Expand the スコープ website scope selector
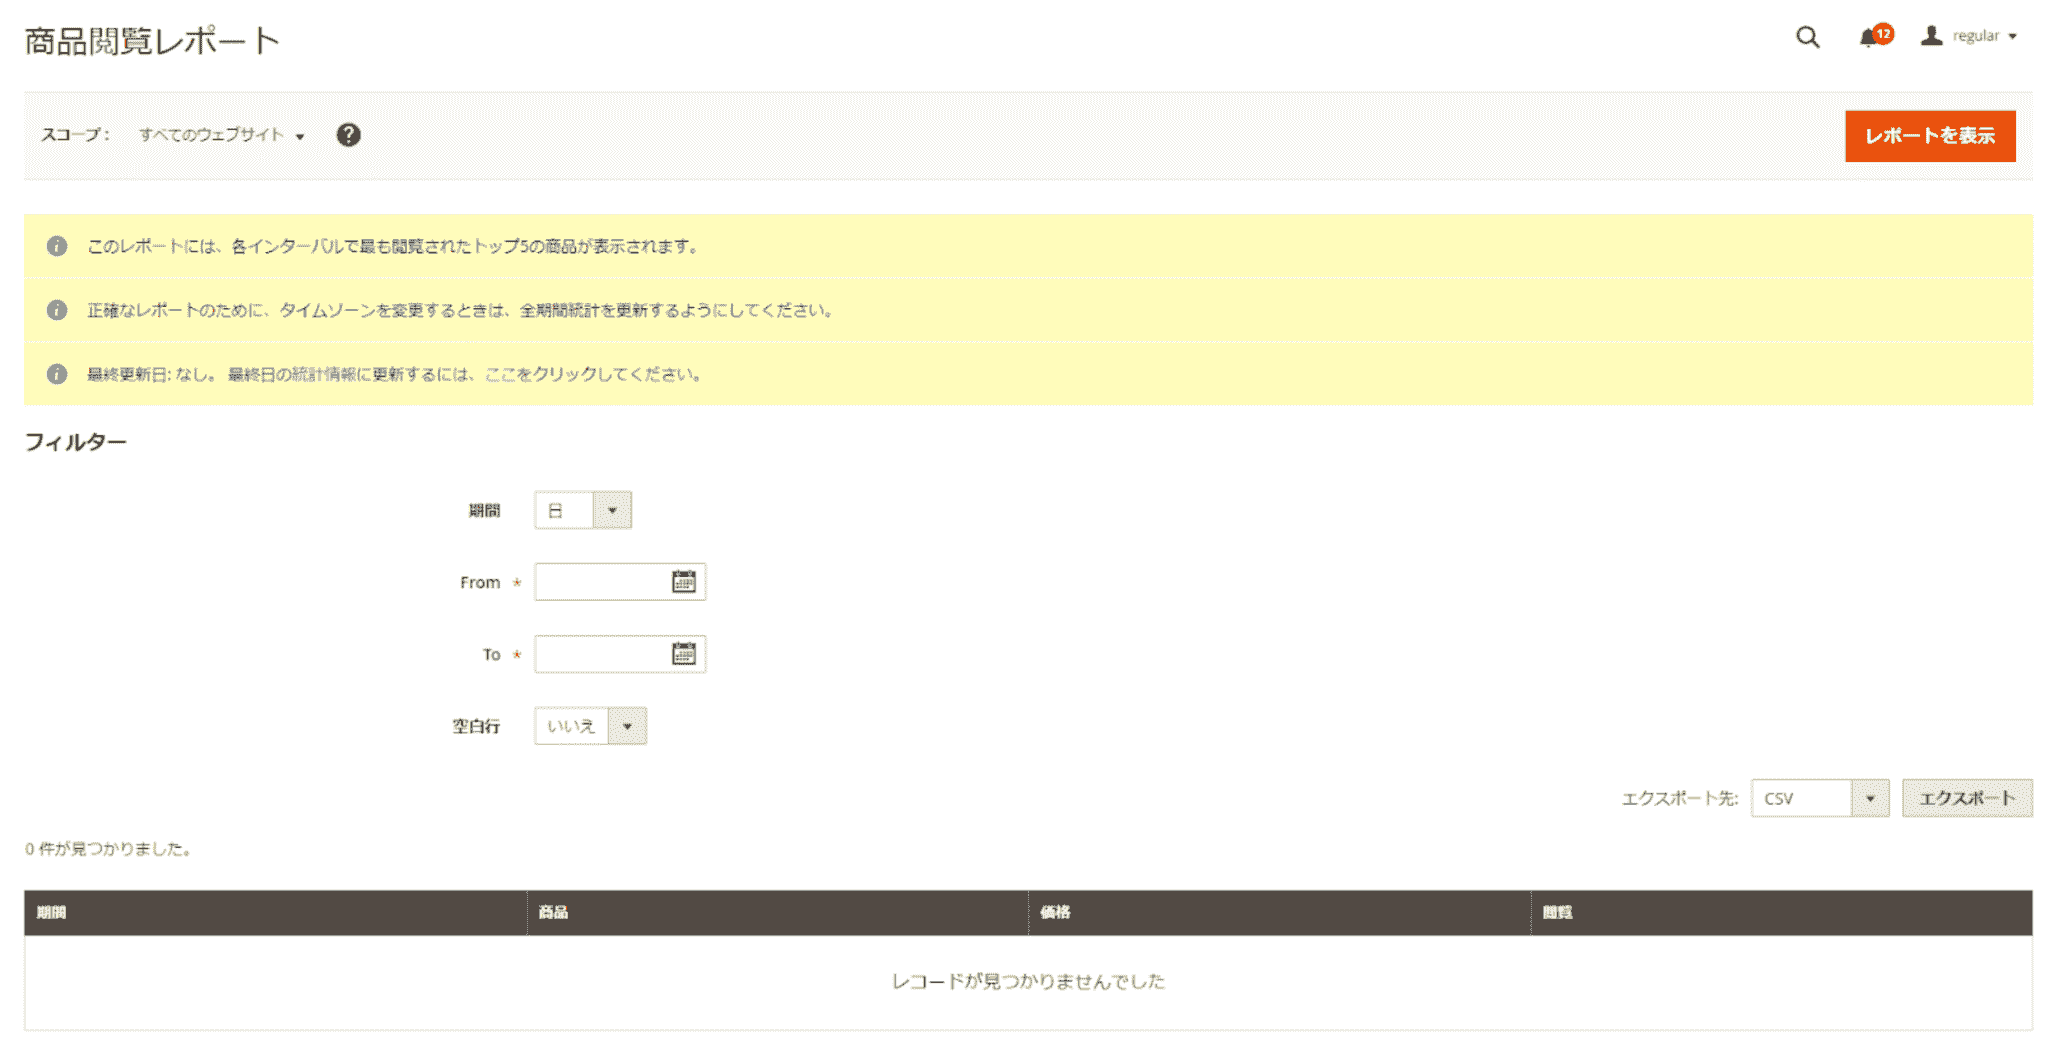2048x1047 pixels. click(221, 135)
